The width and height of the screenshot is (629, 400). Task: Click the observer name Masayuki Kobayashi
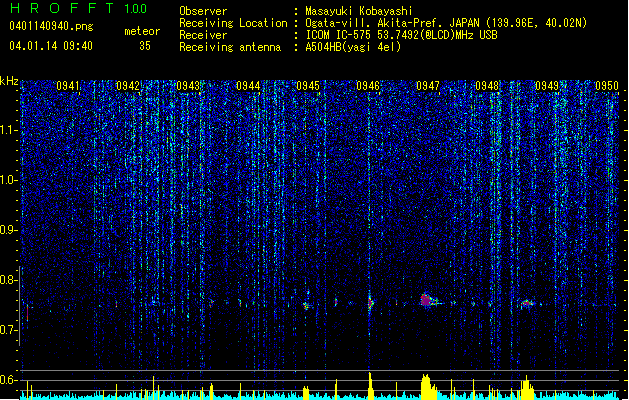click(x=359, y=11)
